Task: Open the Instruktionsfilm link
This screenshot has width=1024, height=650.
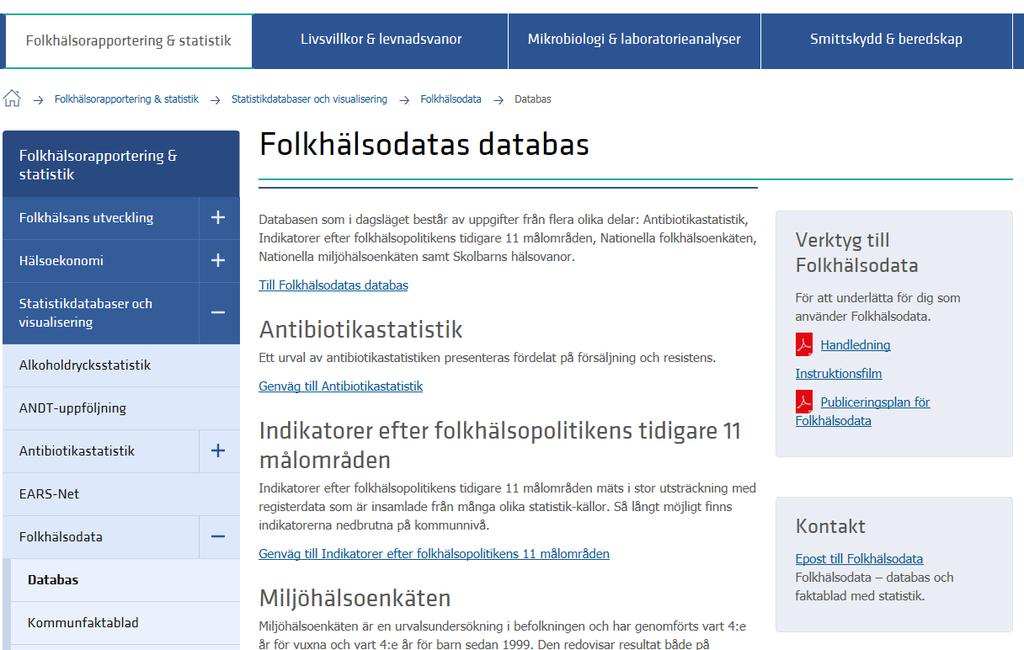Action: pyautogui.click(x=839, y=374)
